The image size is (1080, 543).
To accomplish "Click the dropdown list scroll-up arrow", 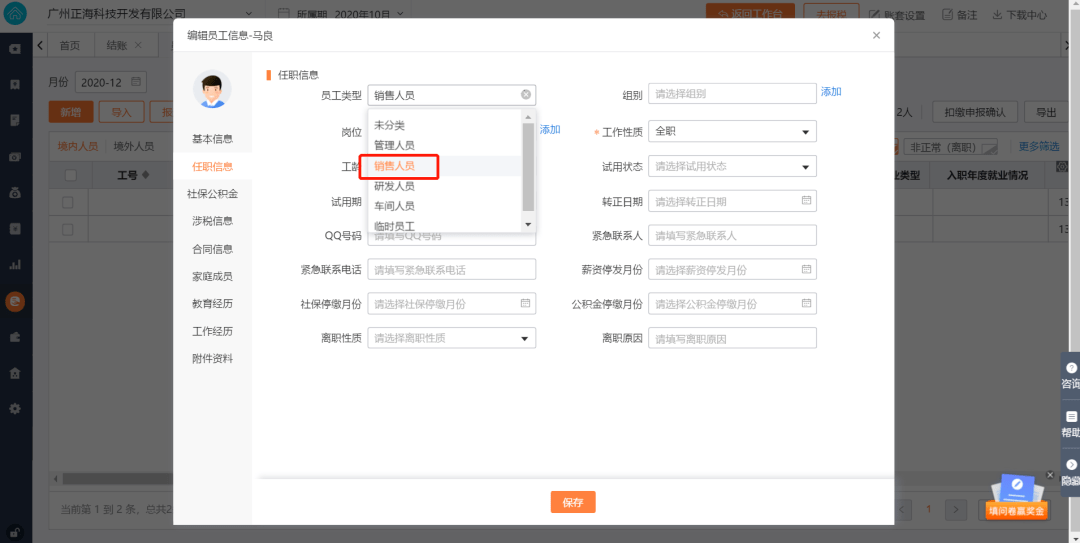I will 528,116.
